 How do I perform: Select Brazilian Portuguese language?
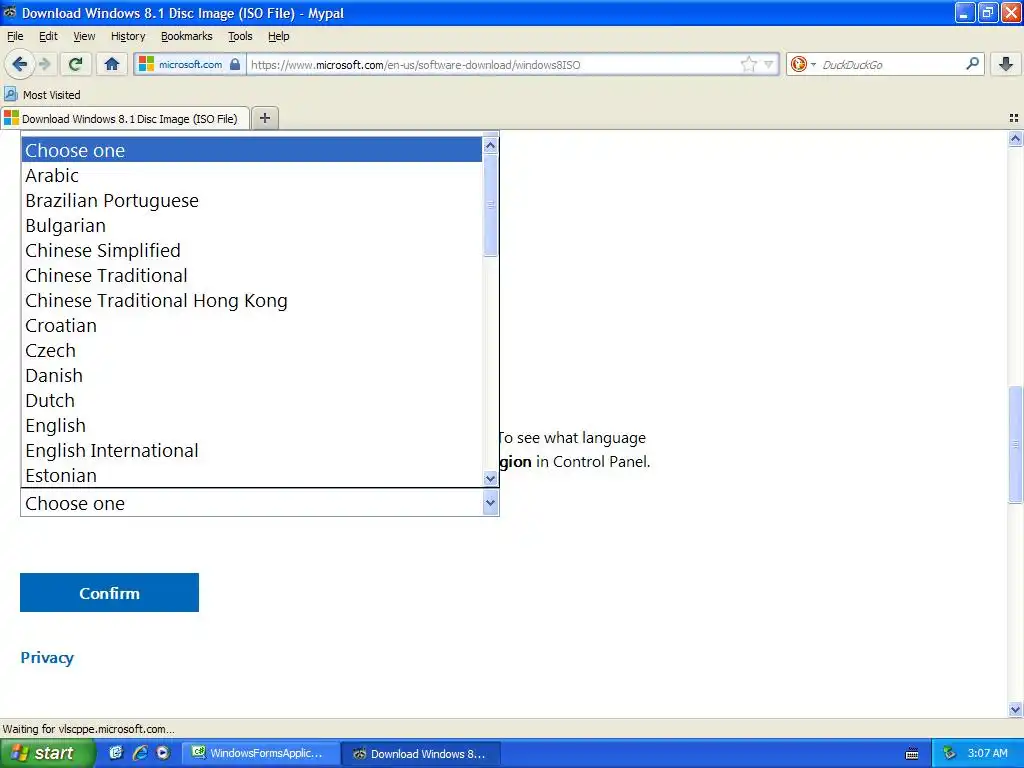click(x=252, y=200)
